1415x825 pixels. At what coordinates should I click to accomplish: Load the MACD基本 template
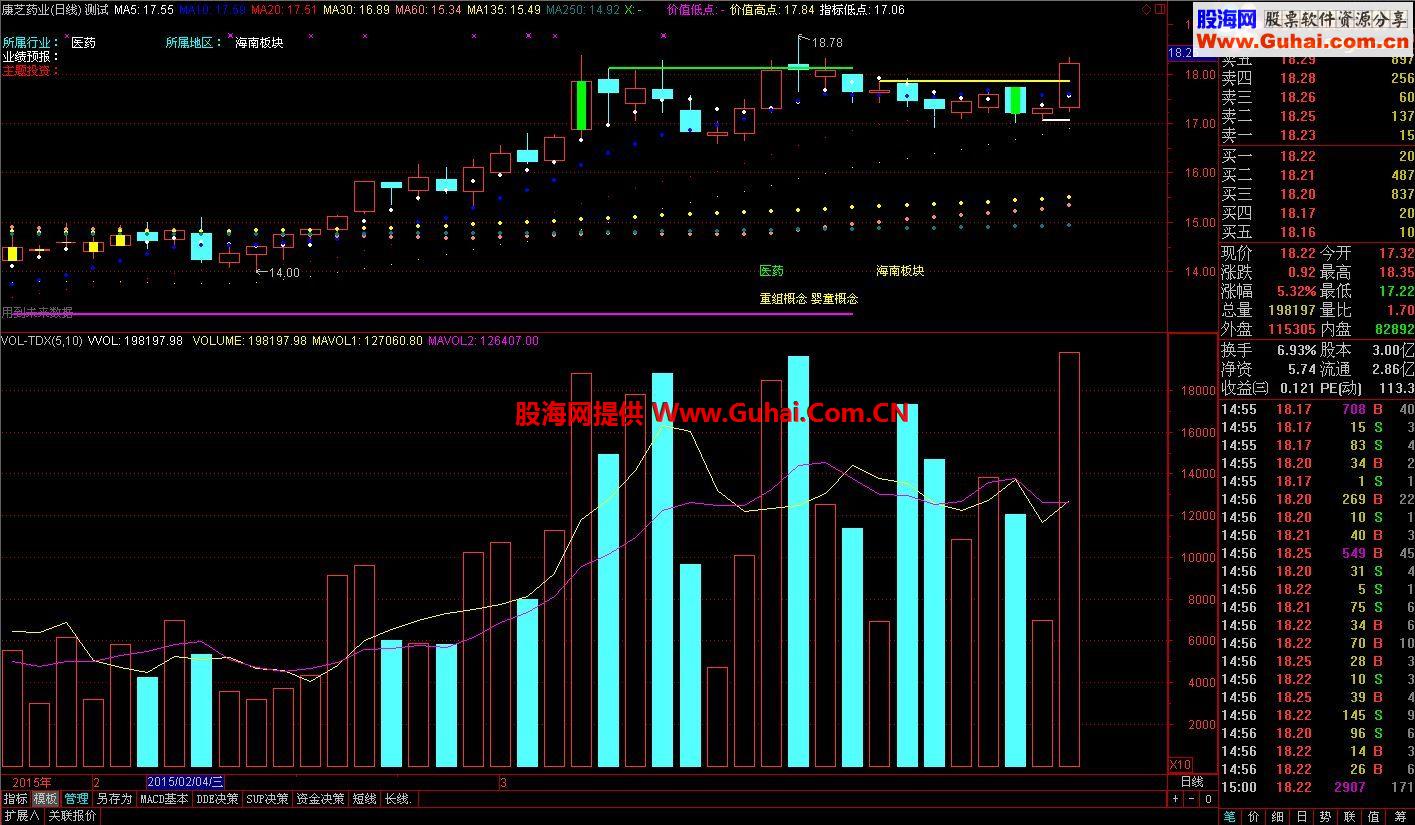click(164, 799)
